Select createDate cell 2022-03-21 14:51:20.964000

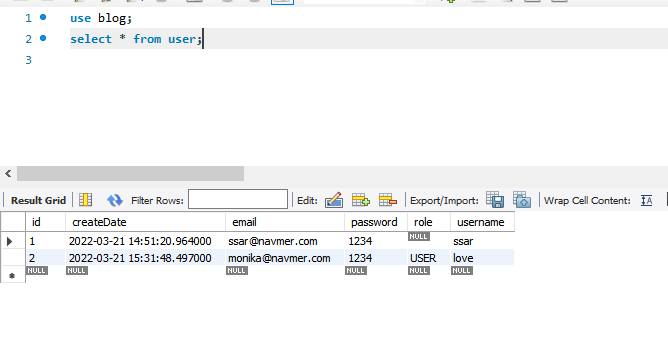145,241
